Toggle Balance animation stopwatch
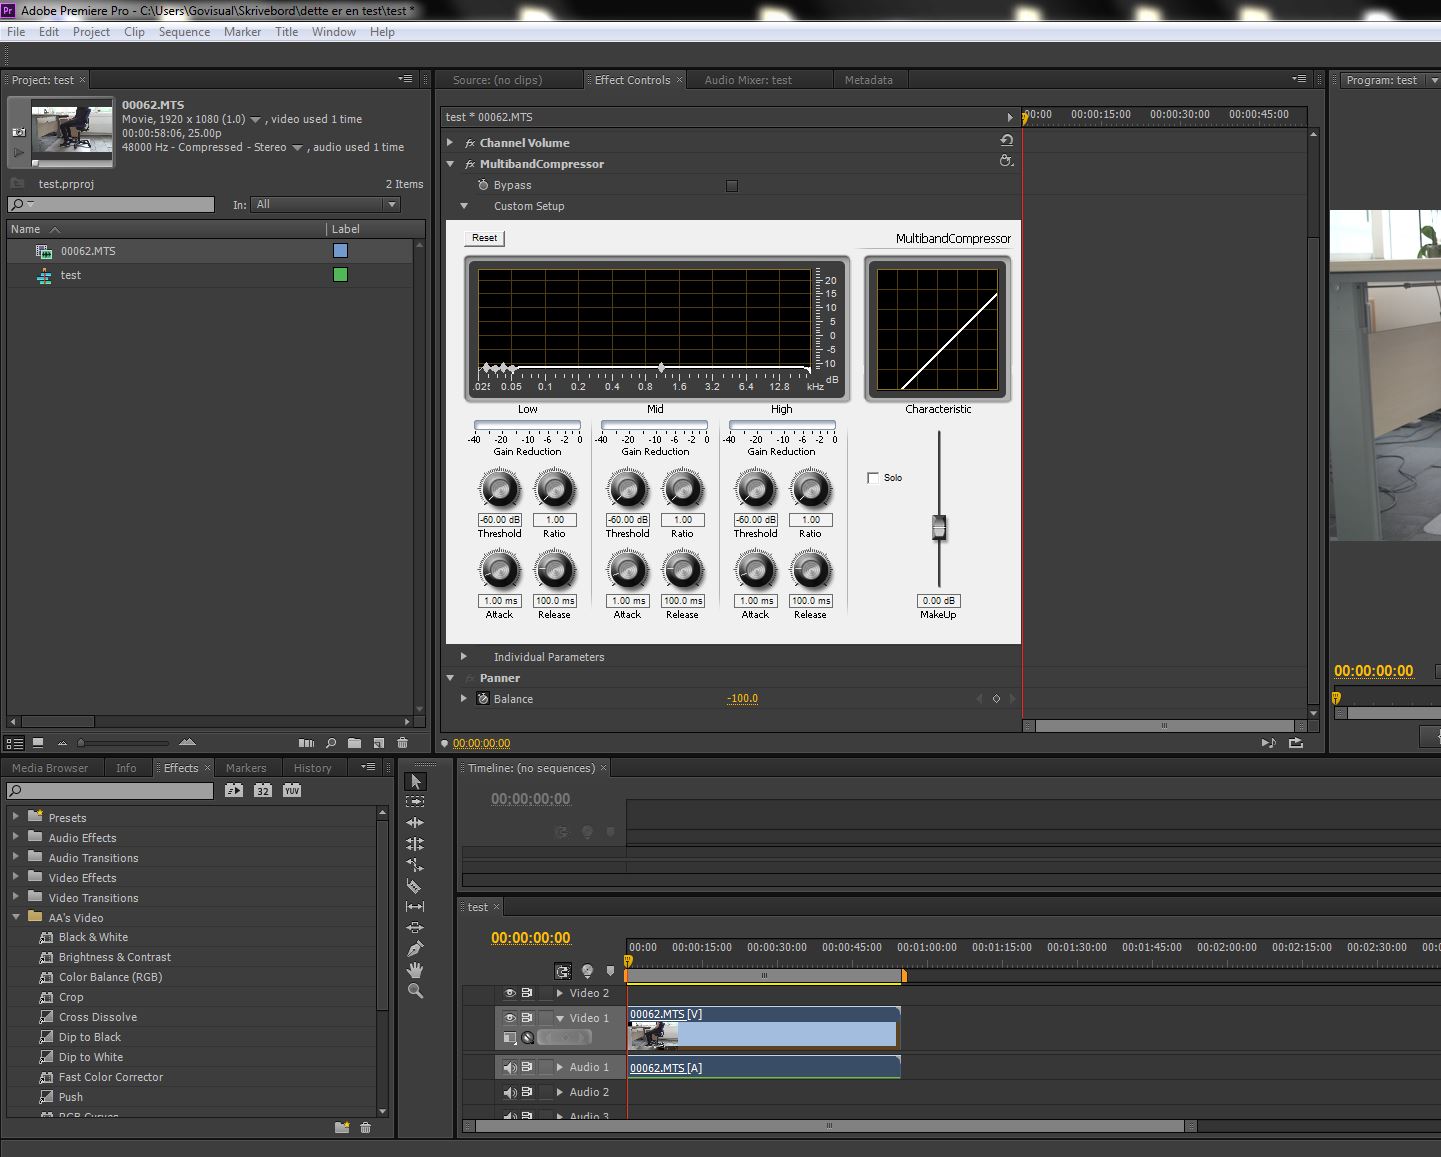This screenshot has width=1441, height=1157. tap(483, 698)
